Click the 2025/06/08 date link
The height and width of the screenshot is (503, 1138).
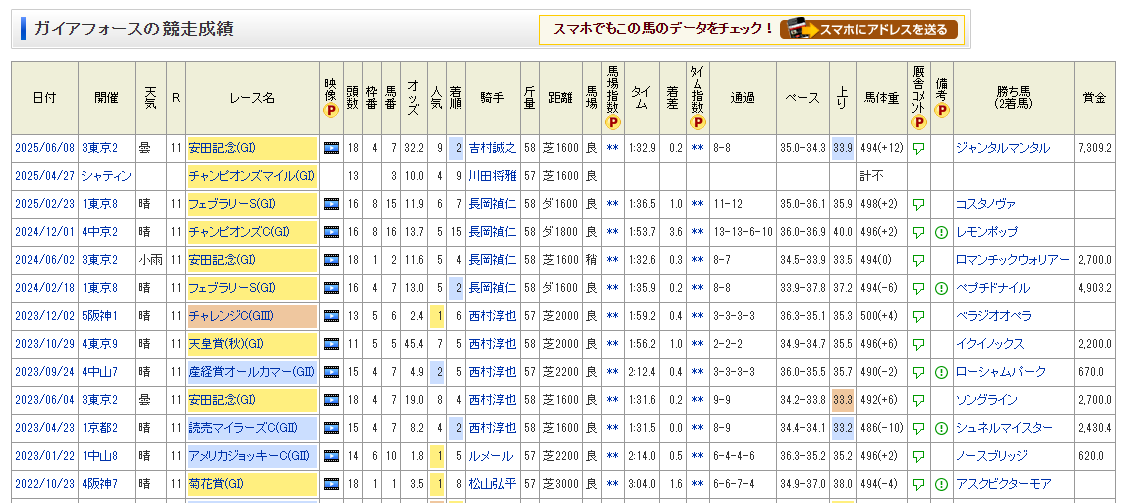[x=44, y=148]
